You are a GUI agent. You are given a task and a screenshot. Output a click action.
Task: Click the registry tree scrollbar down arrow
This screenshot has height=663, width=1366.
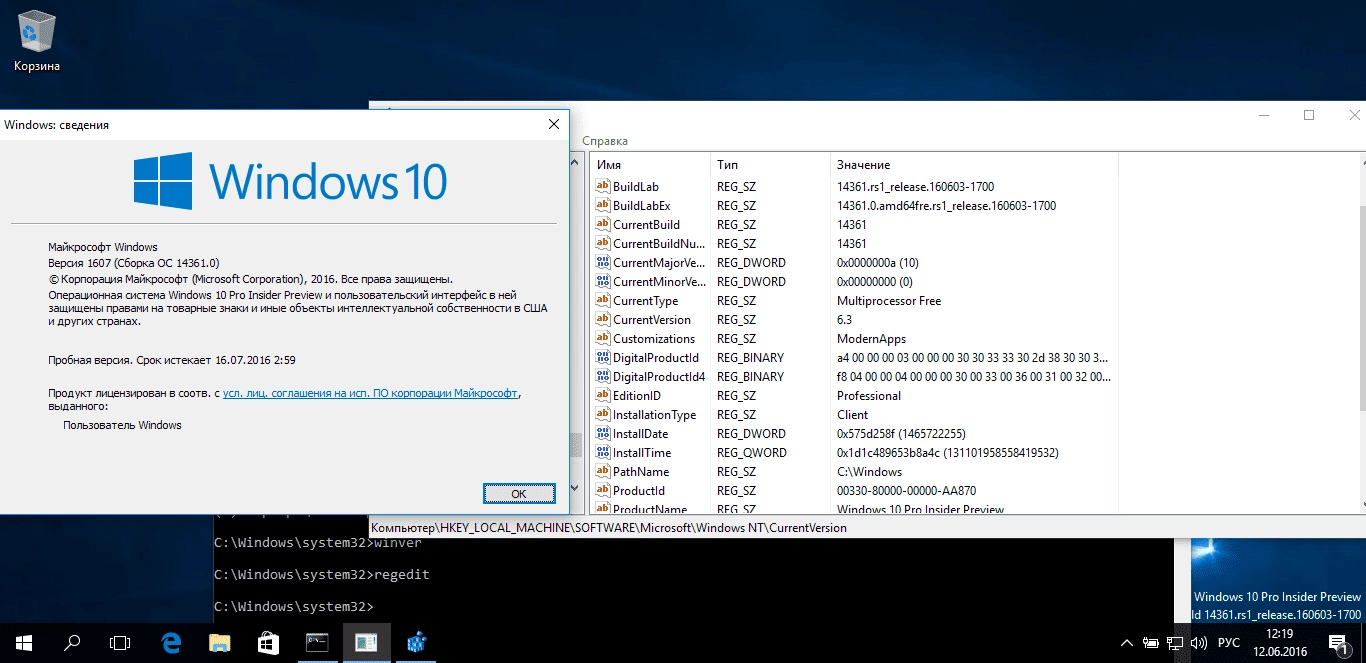575,488
